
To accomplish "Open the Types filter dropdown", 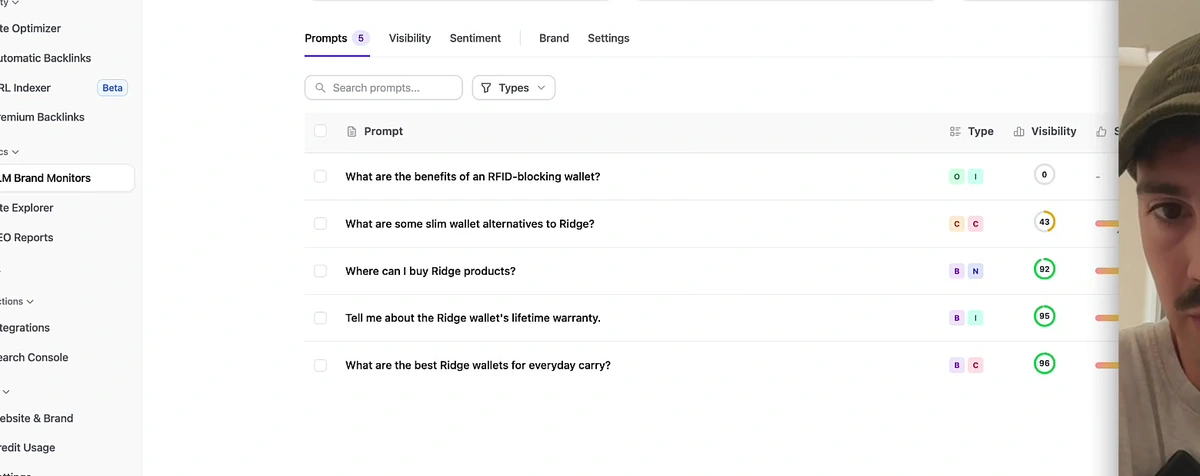I will point(513,88).
